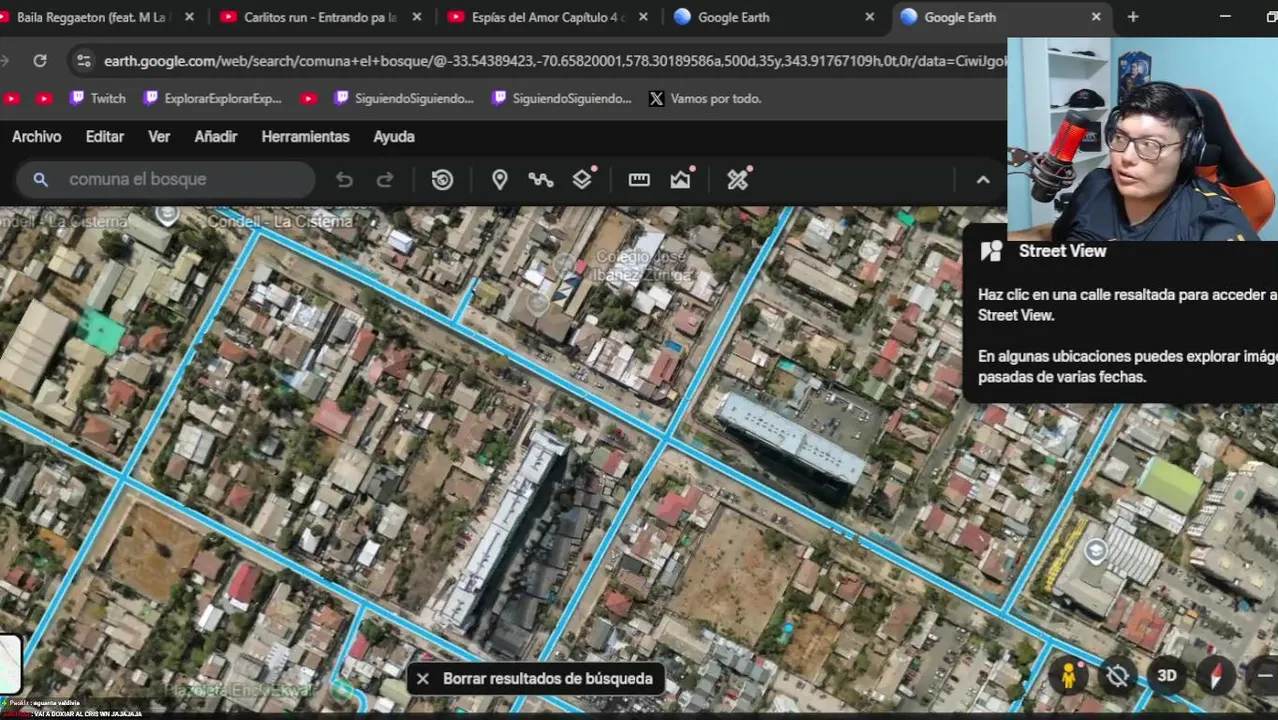1278x720 pixels.
Task: Close the active Google Earth tab
Action: pos(1096,17)
